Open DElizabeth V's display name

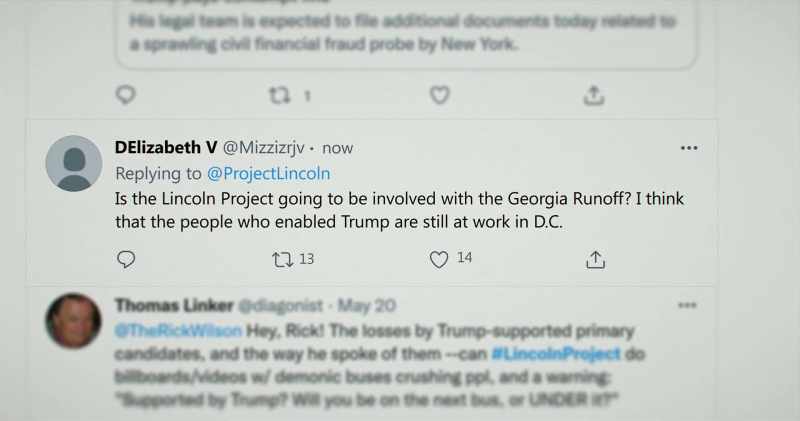click(x=166, y=147)
